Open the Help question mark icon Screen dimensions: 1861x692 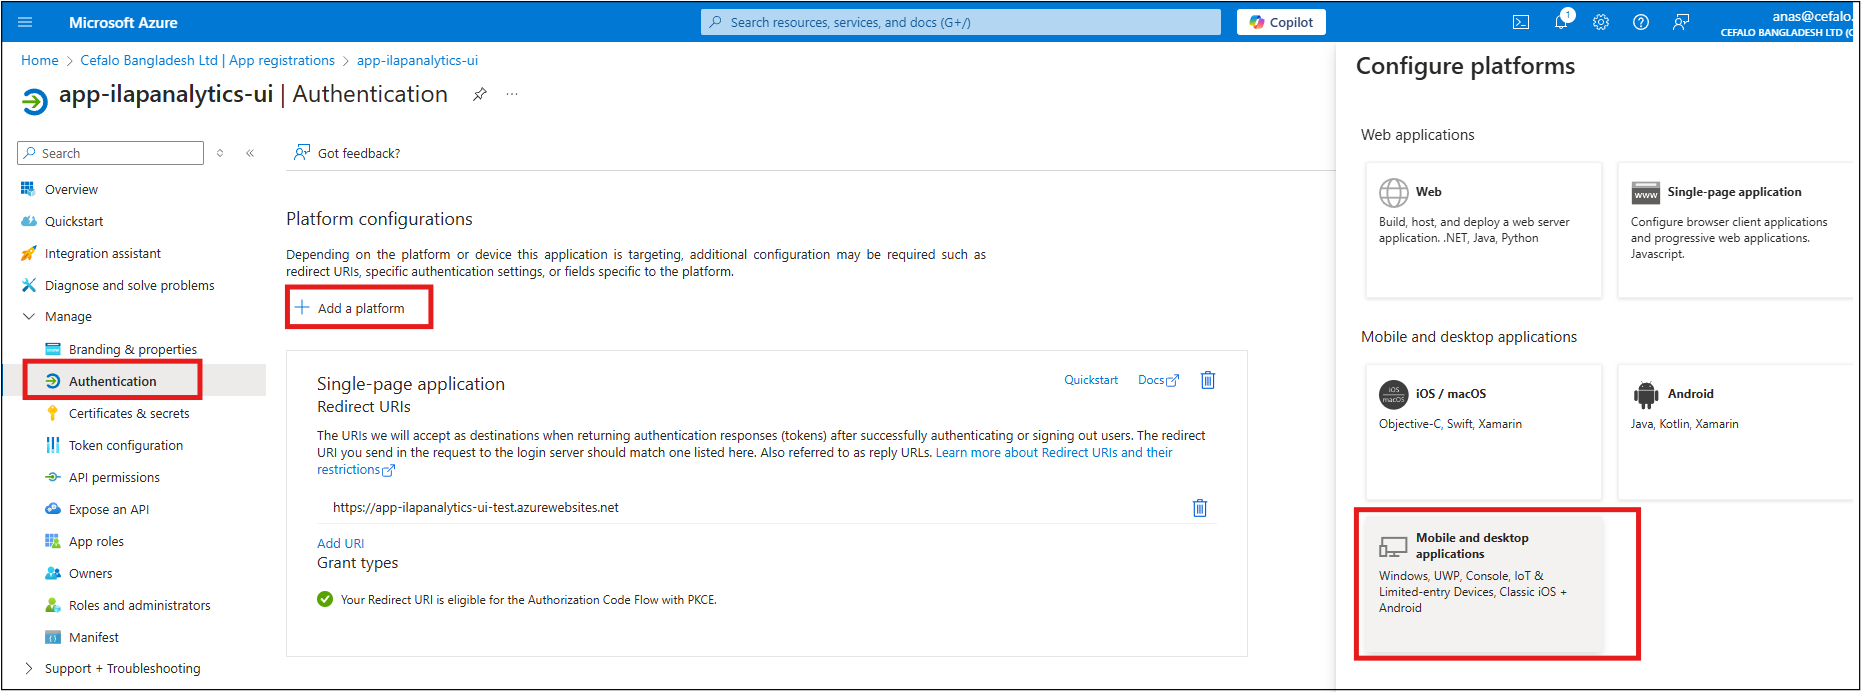pos(1641,22)
